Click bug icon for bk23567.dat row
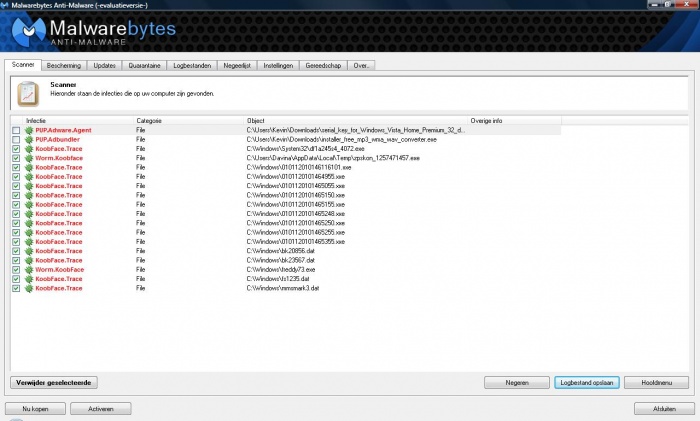This screenshot has height=421, width=700. click(29, 260)
